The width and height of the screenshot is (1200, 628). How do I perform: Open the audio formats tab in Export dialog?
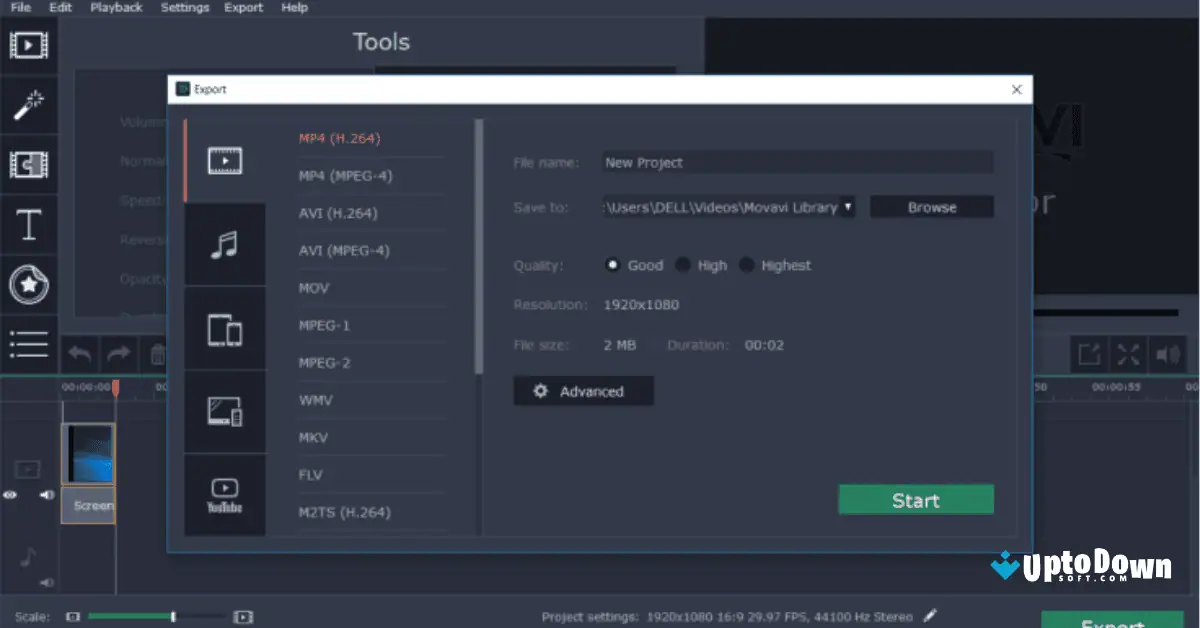point(225,244)
